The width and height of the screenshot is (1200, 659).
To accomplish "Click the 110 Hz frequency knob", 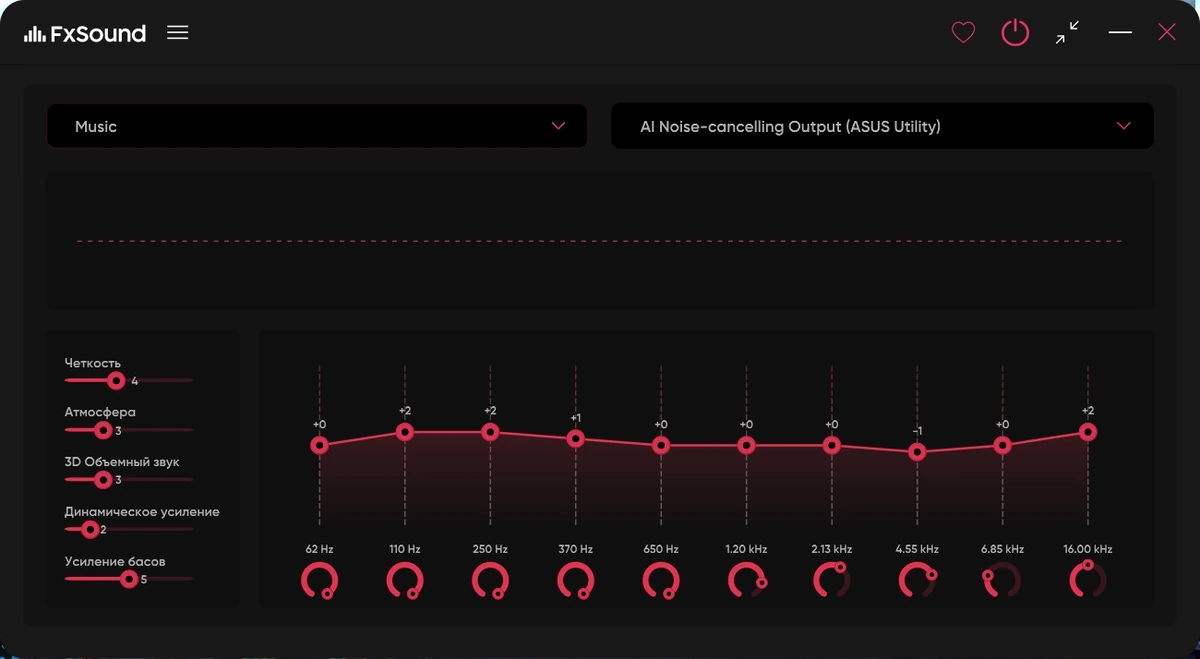I will pos(405,580).
